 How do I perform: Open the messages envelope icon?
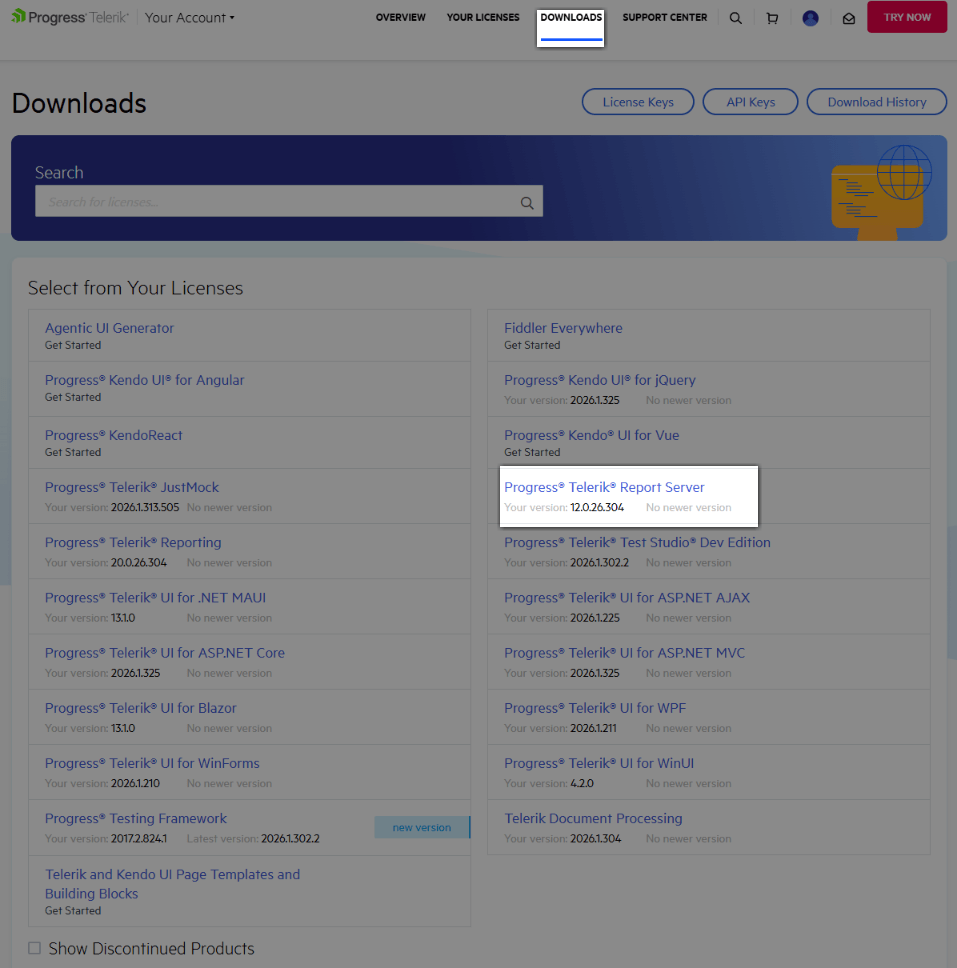pos(849,17)
